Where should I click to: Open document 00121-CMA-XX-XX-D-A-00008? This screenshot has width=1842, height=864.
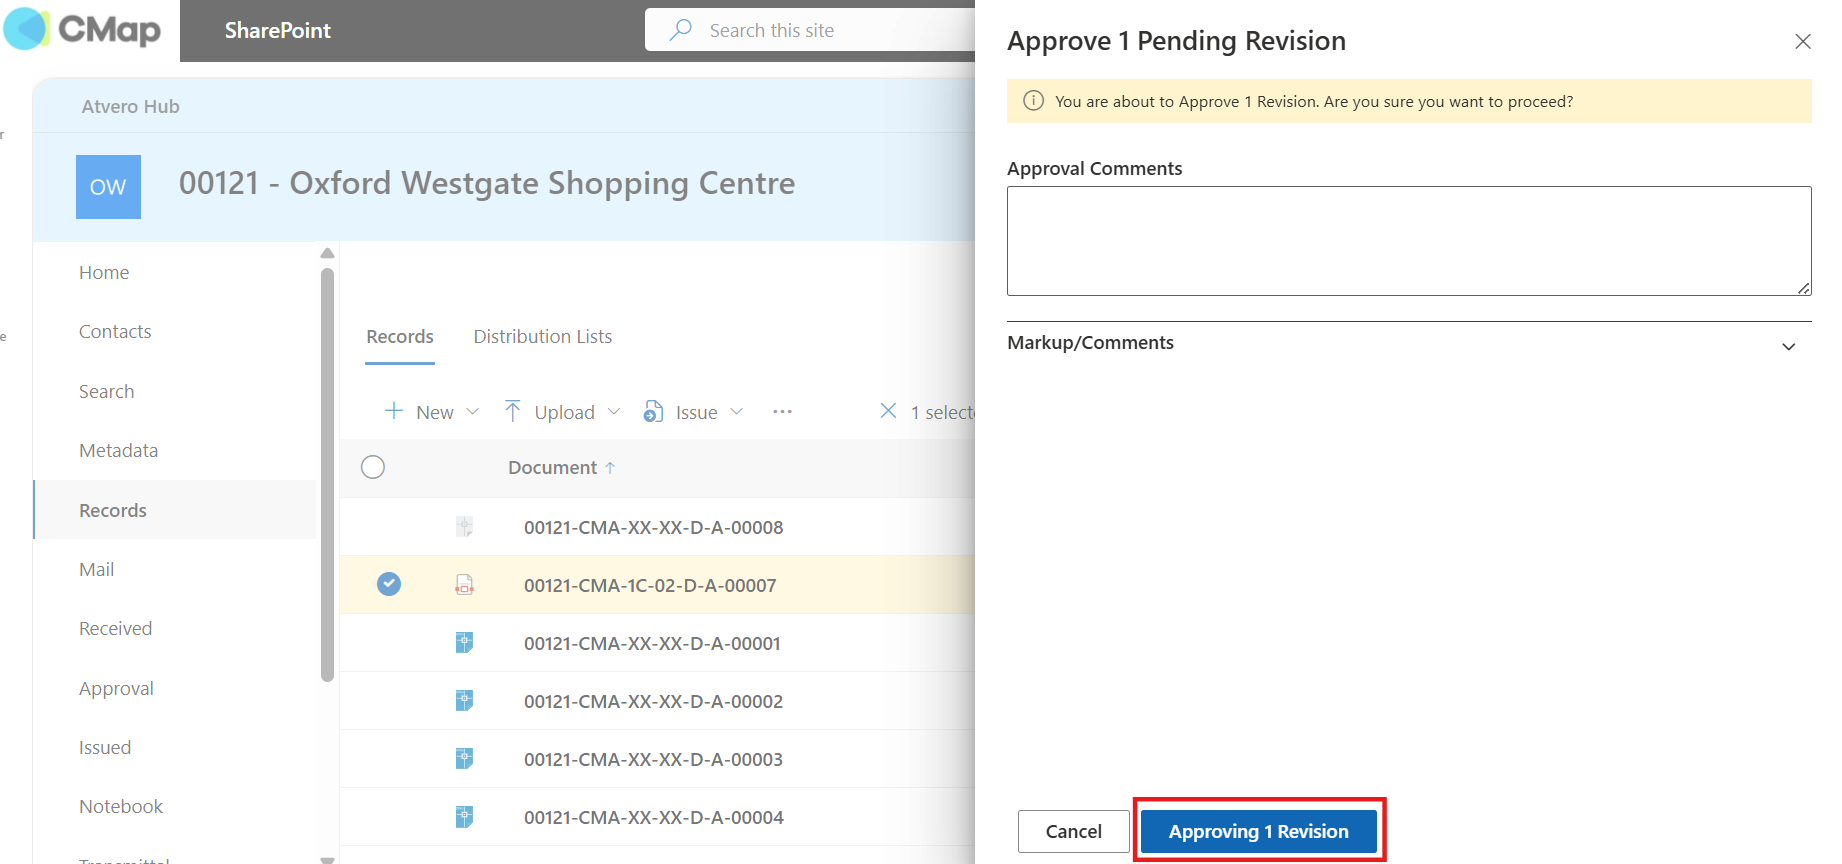click(654, 527)
